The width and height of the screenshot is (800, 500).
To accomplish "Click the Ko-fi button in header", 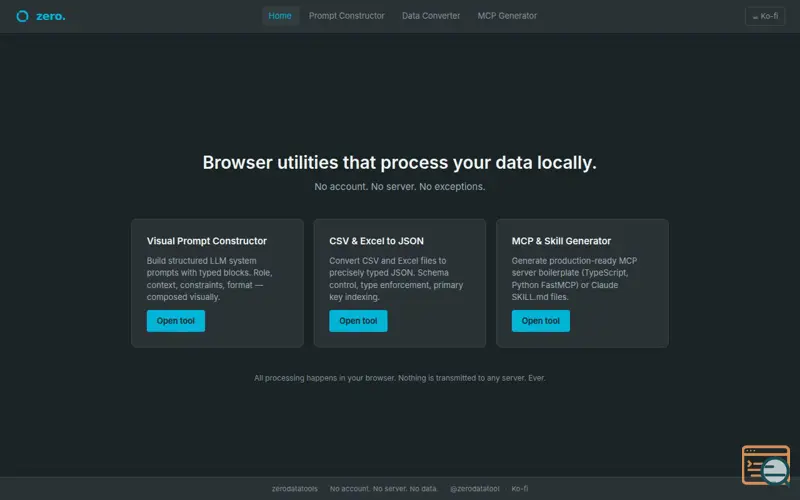I will pyautogui.click(x=765, y=16).
